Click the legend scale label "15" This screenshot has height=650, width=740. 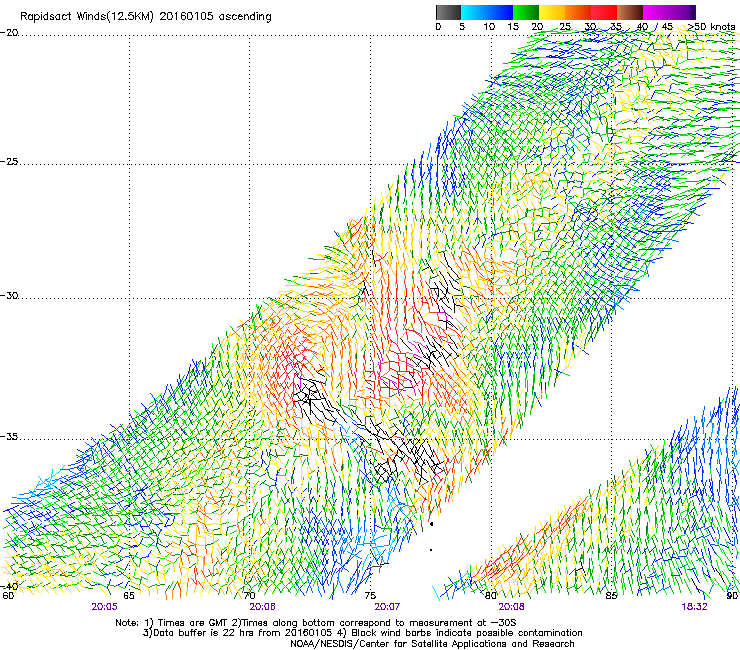(x=513, y=27)
